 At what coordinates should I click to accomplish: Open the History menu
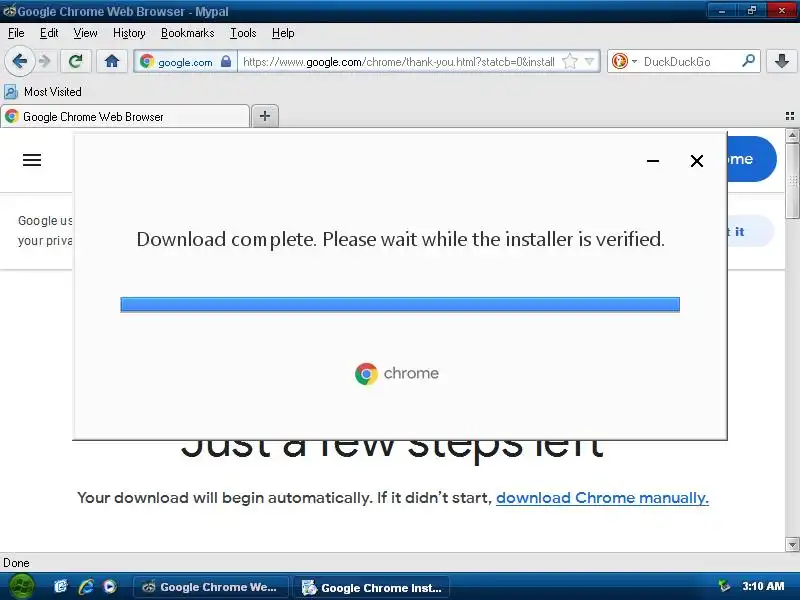pyautogui.click(x=129, y=33)
